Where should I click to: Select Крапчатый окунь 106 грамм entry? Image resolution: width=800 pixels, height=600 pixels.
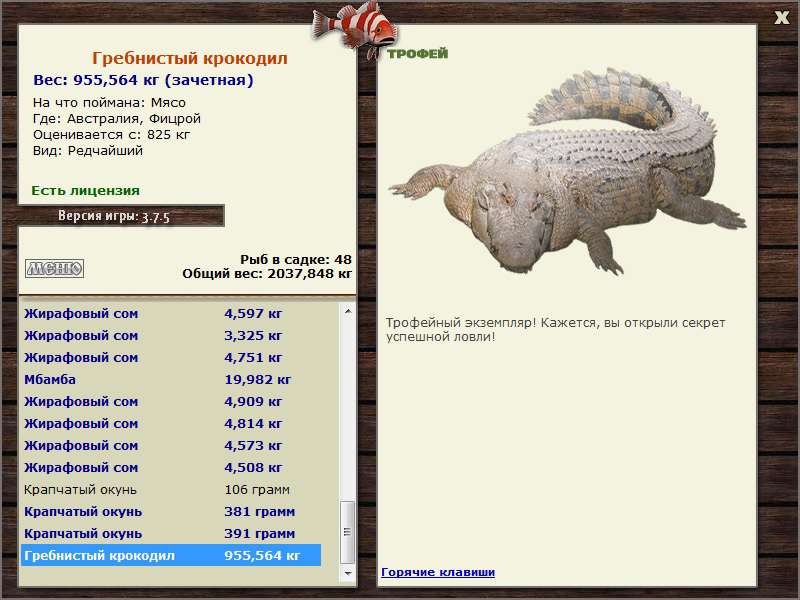(x=171, y=490)
